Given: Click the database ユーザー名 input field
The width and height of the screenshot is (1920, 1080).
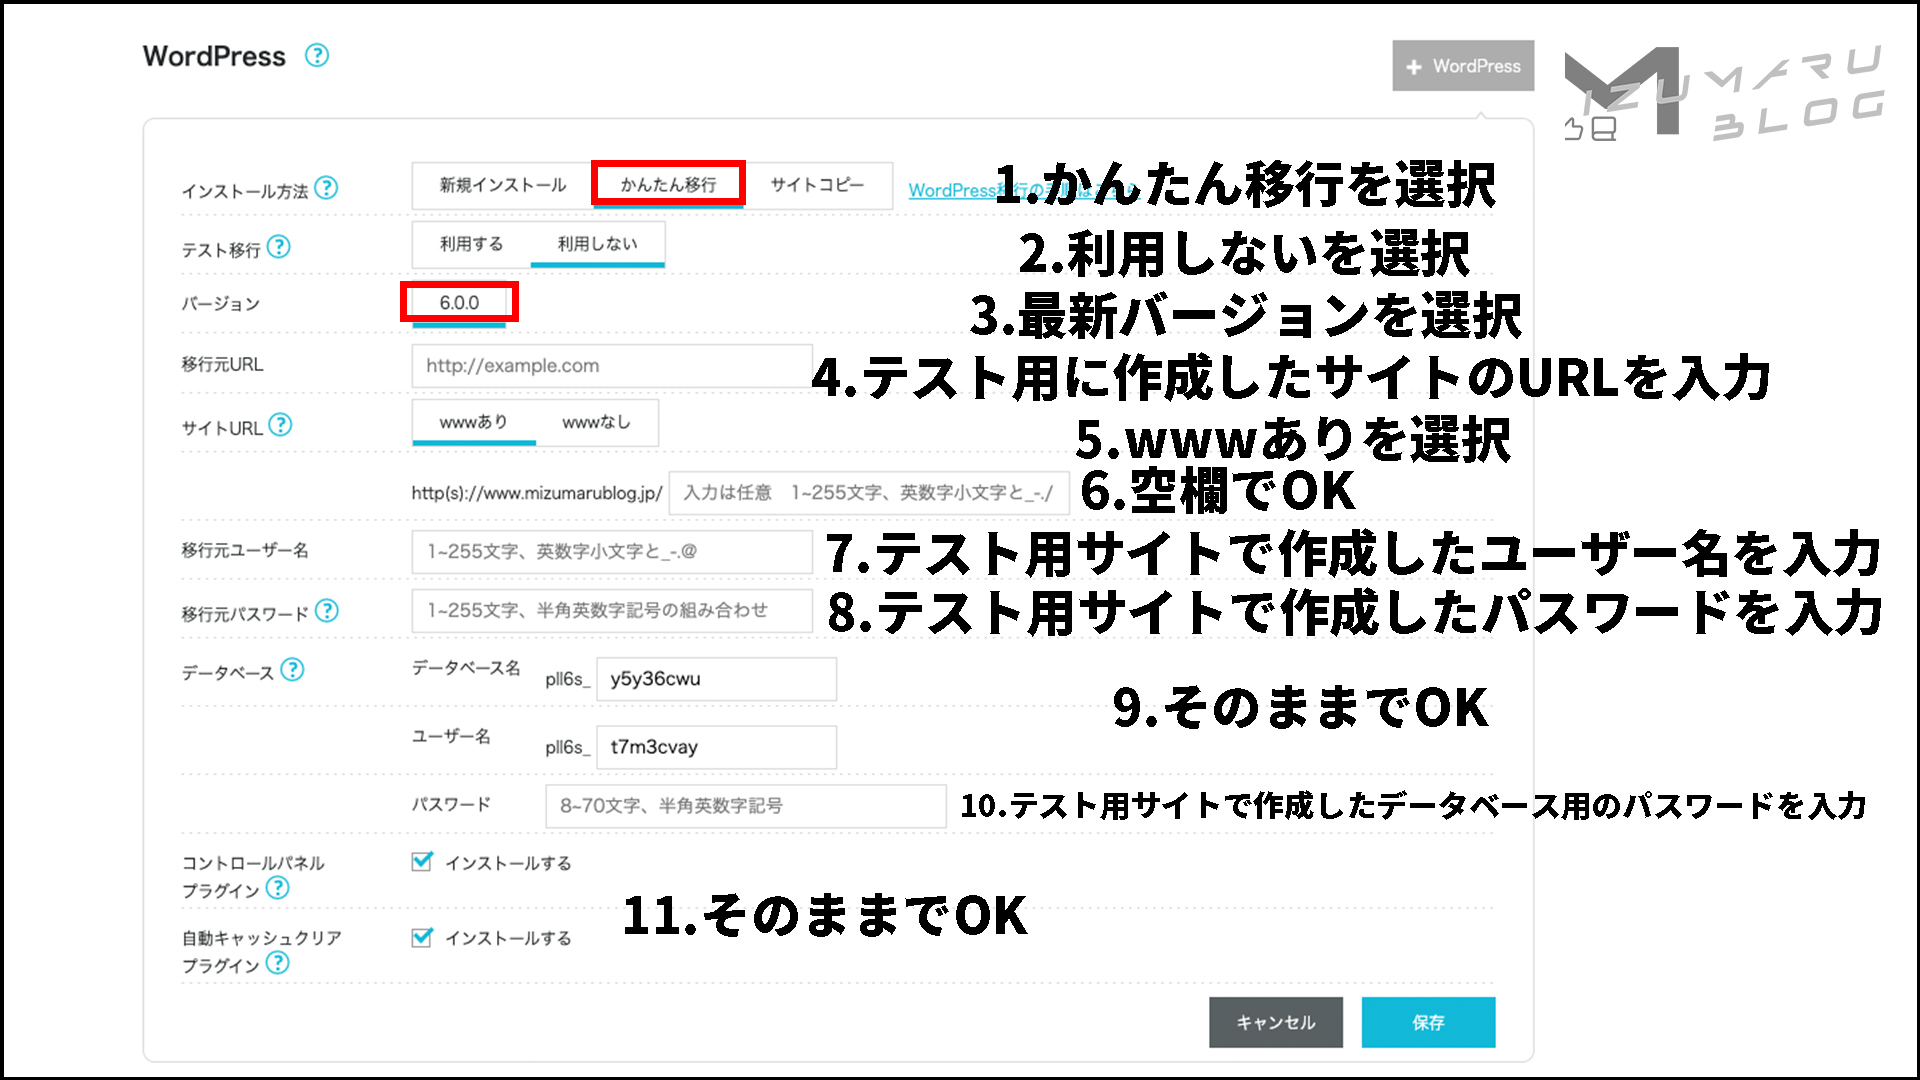Looking at the screenshot, I should (x=716, y=747).
